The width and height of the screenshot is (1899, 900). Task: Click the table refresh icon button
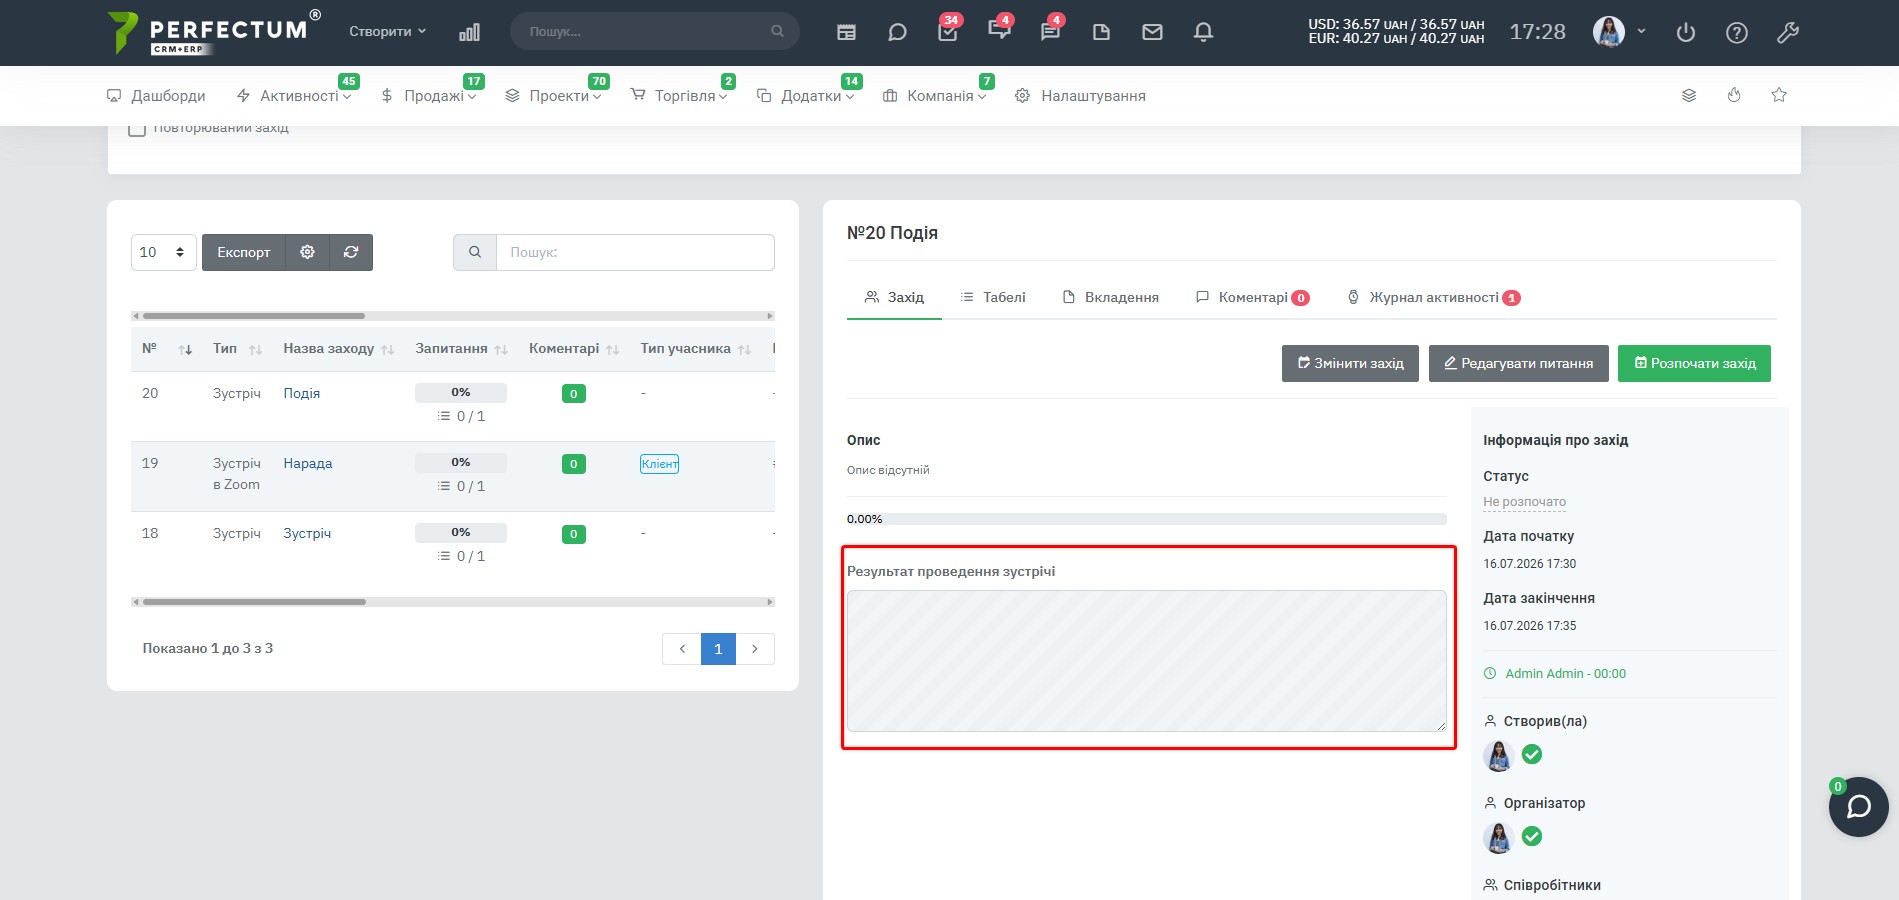[351, 252]
